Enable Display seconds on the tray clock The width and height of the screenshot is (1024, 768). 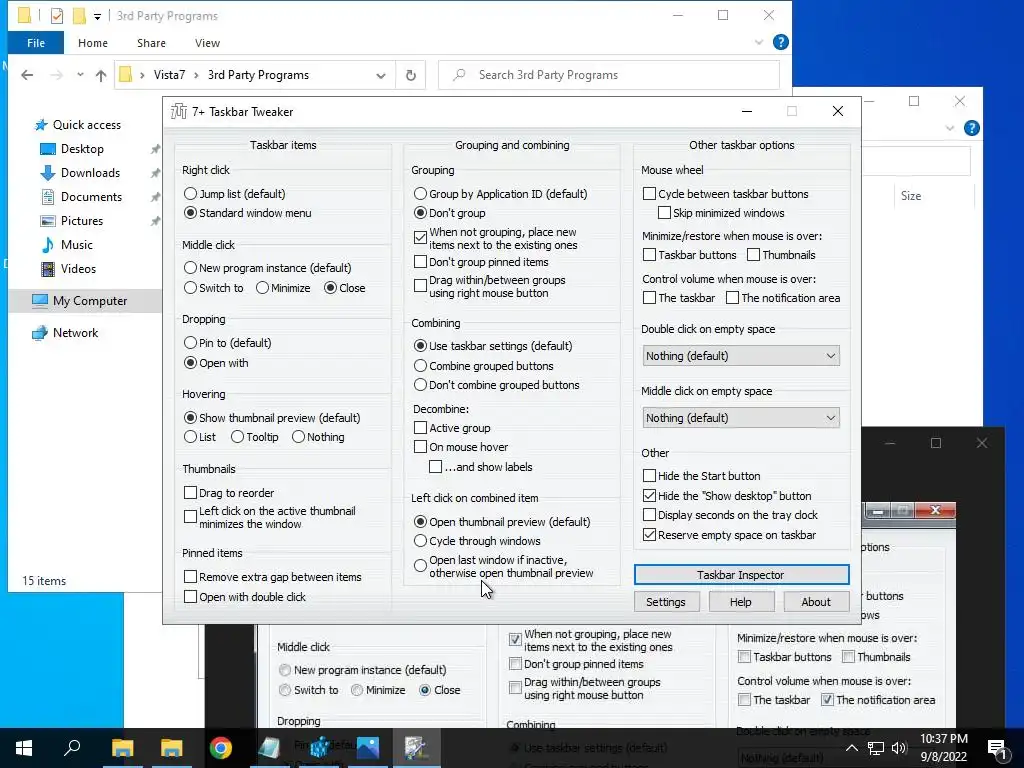[x=650, y=515]
